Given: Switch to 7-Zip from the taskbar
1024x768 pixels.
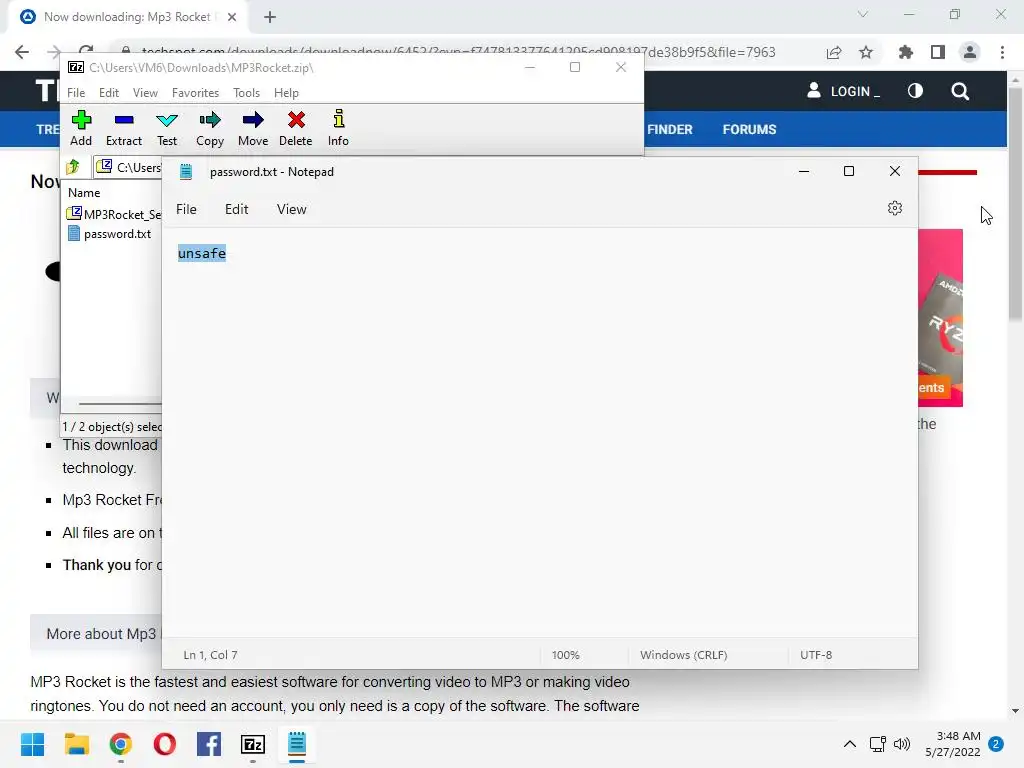Looking at the screenshot, I should coord(253,744).
